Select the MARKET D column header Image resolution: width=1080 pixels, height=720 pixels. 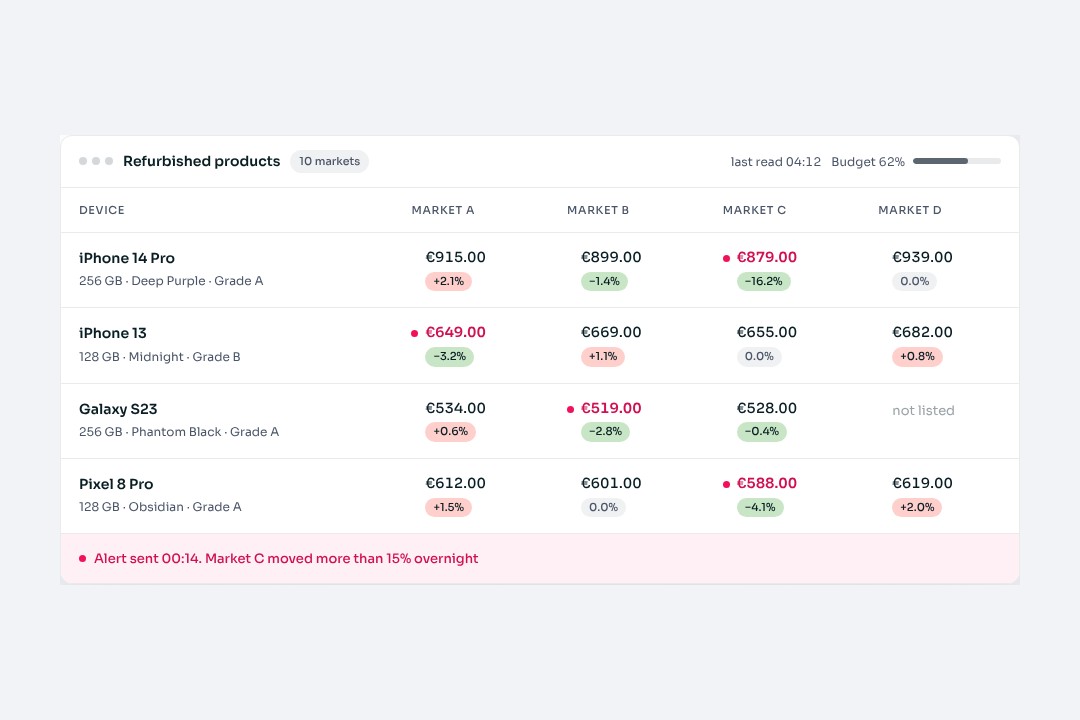point(910,210)
